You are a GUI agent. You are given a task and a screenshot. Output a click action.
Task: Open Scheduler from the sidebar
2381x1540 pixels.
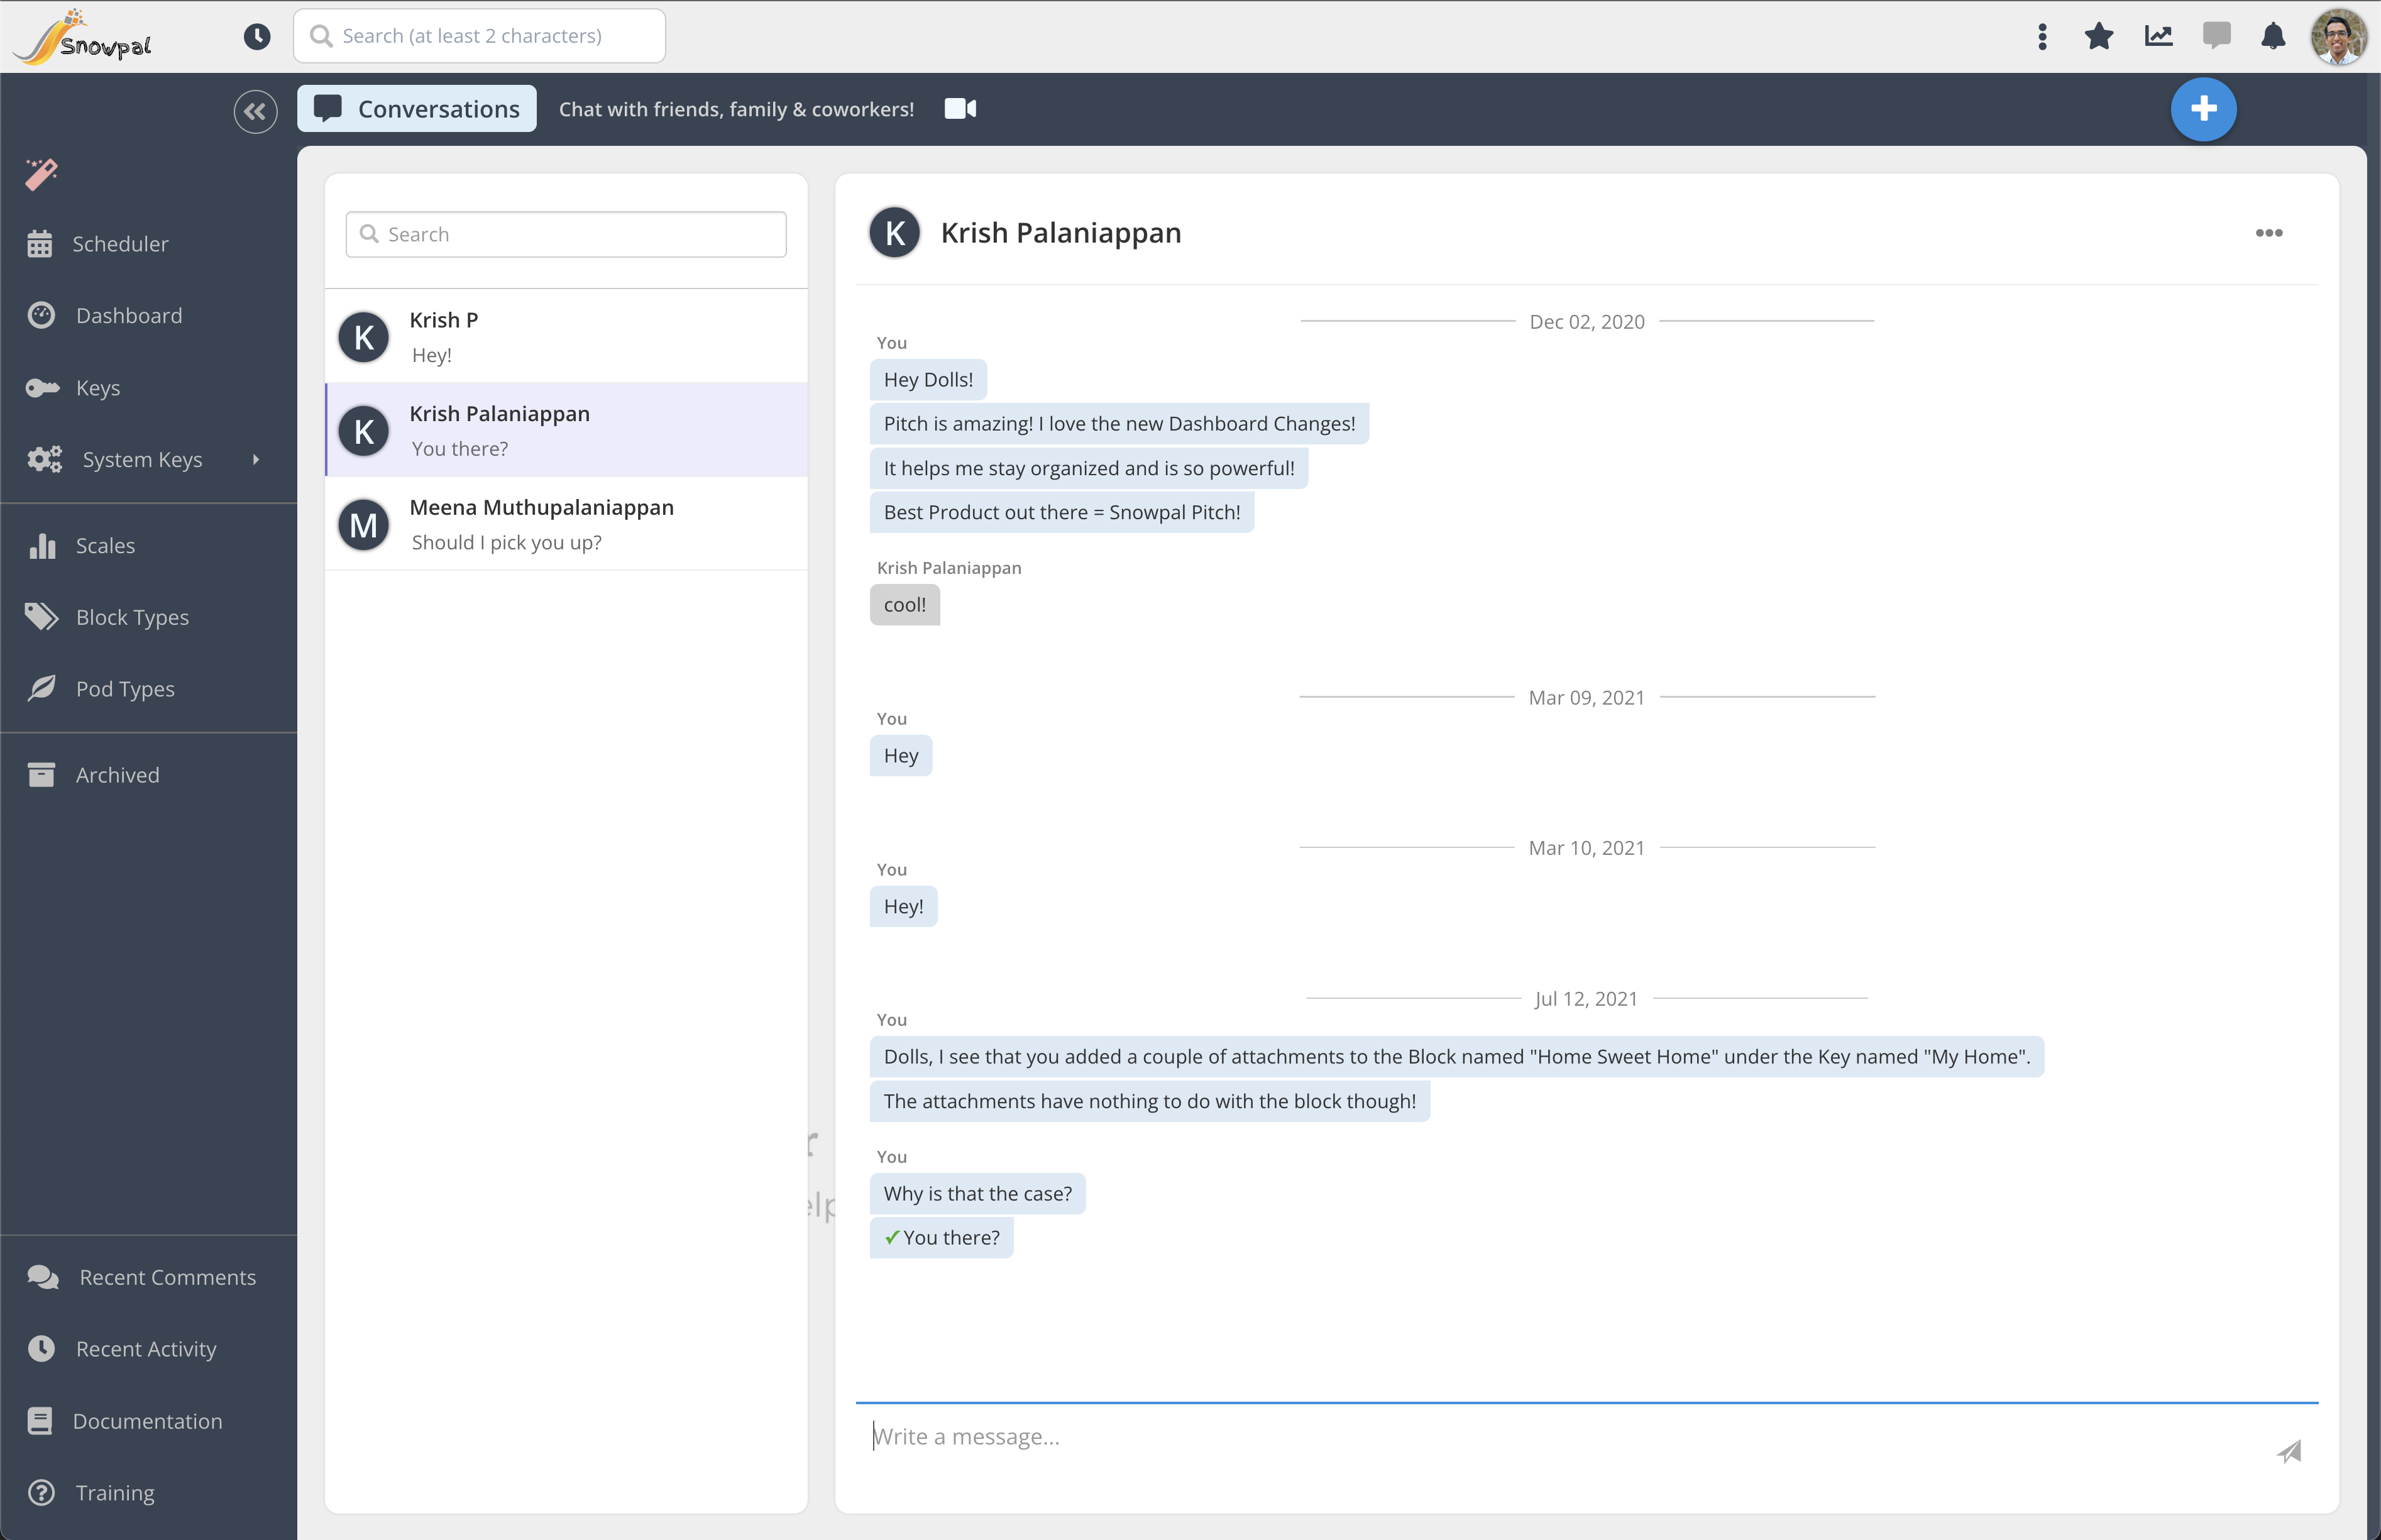coord(120,244)
